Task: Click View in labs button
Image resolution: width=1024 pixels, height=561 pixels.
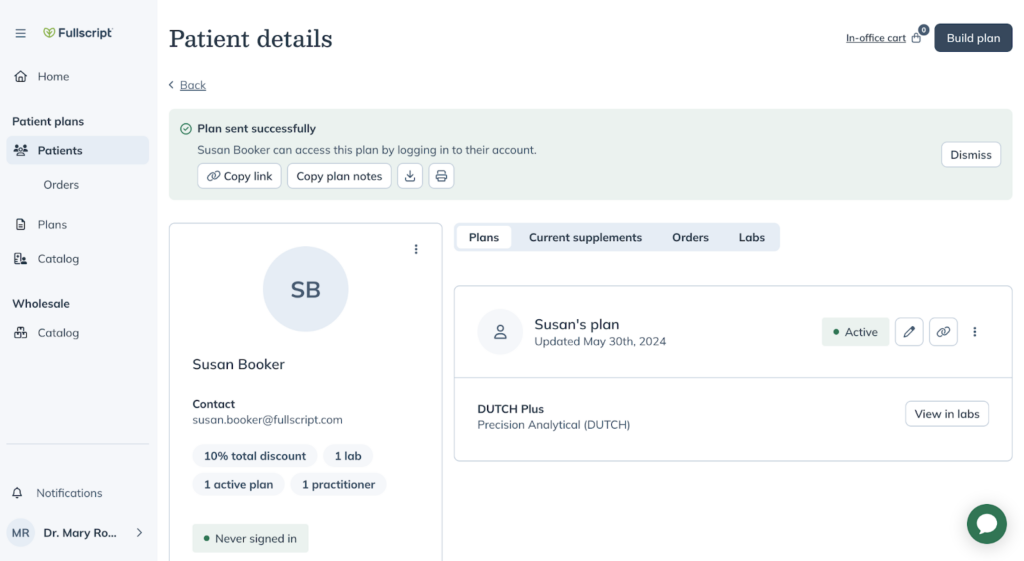Action: (947, 414)
